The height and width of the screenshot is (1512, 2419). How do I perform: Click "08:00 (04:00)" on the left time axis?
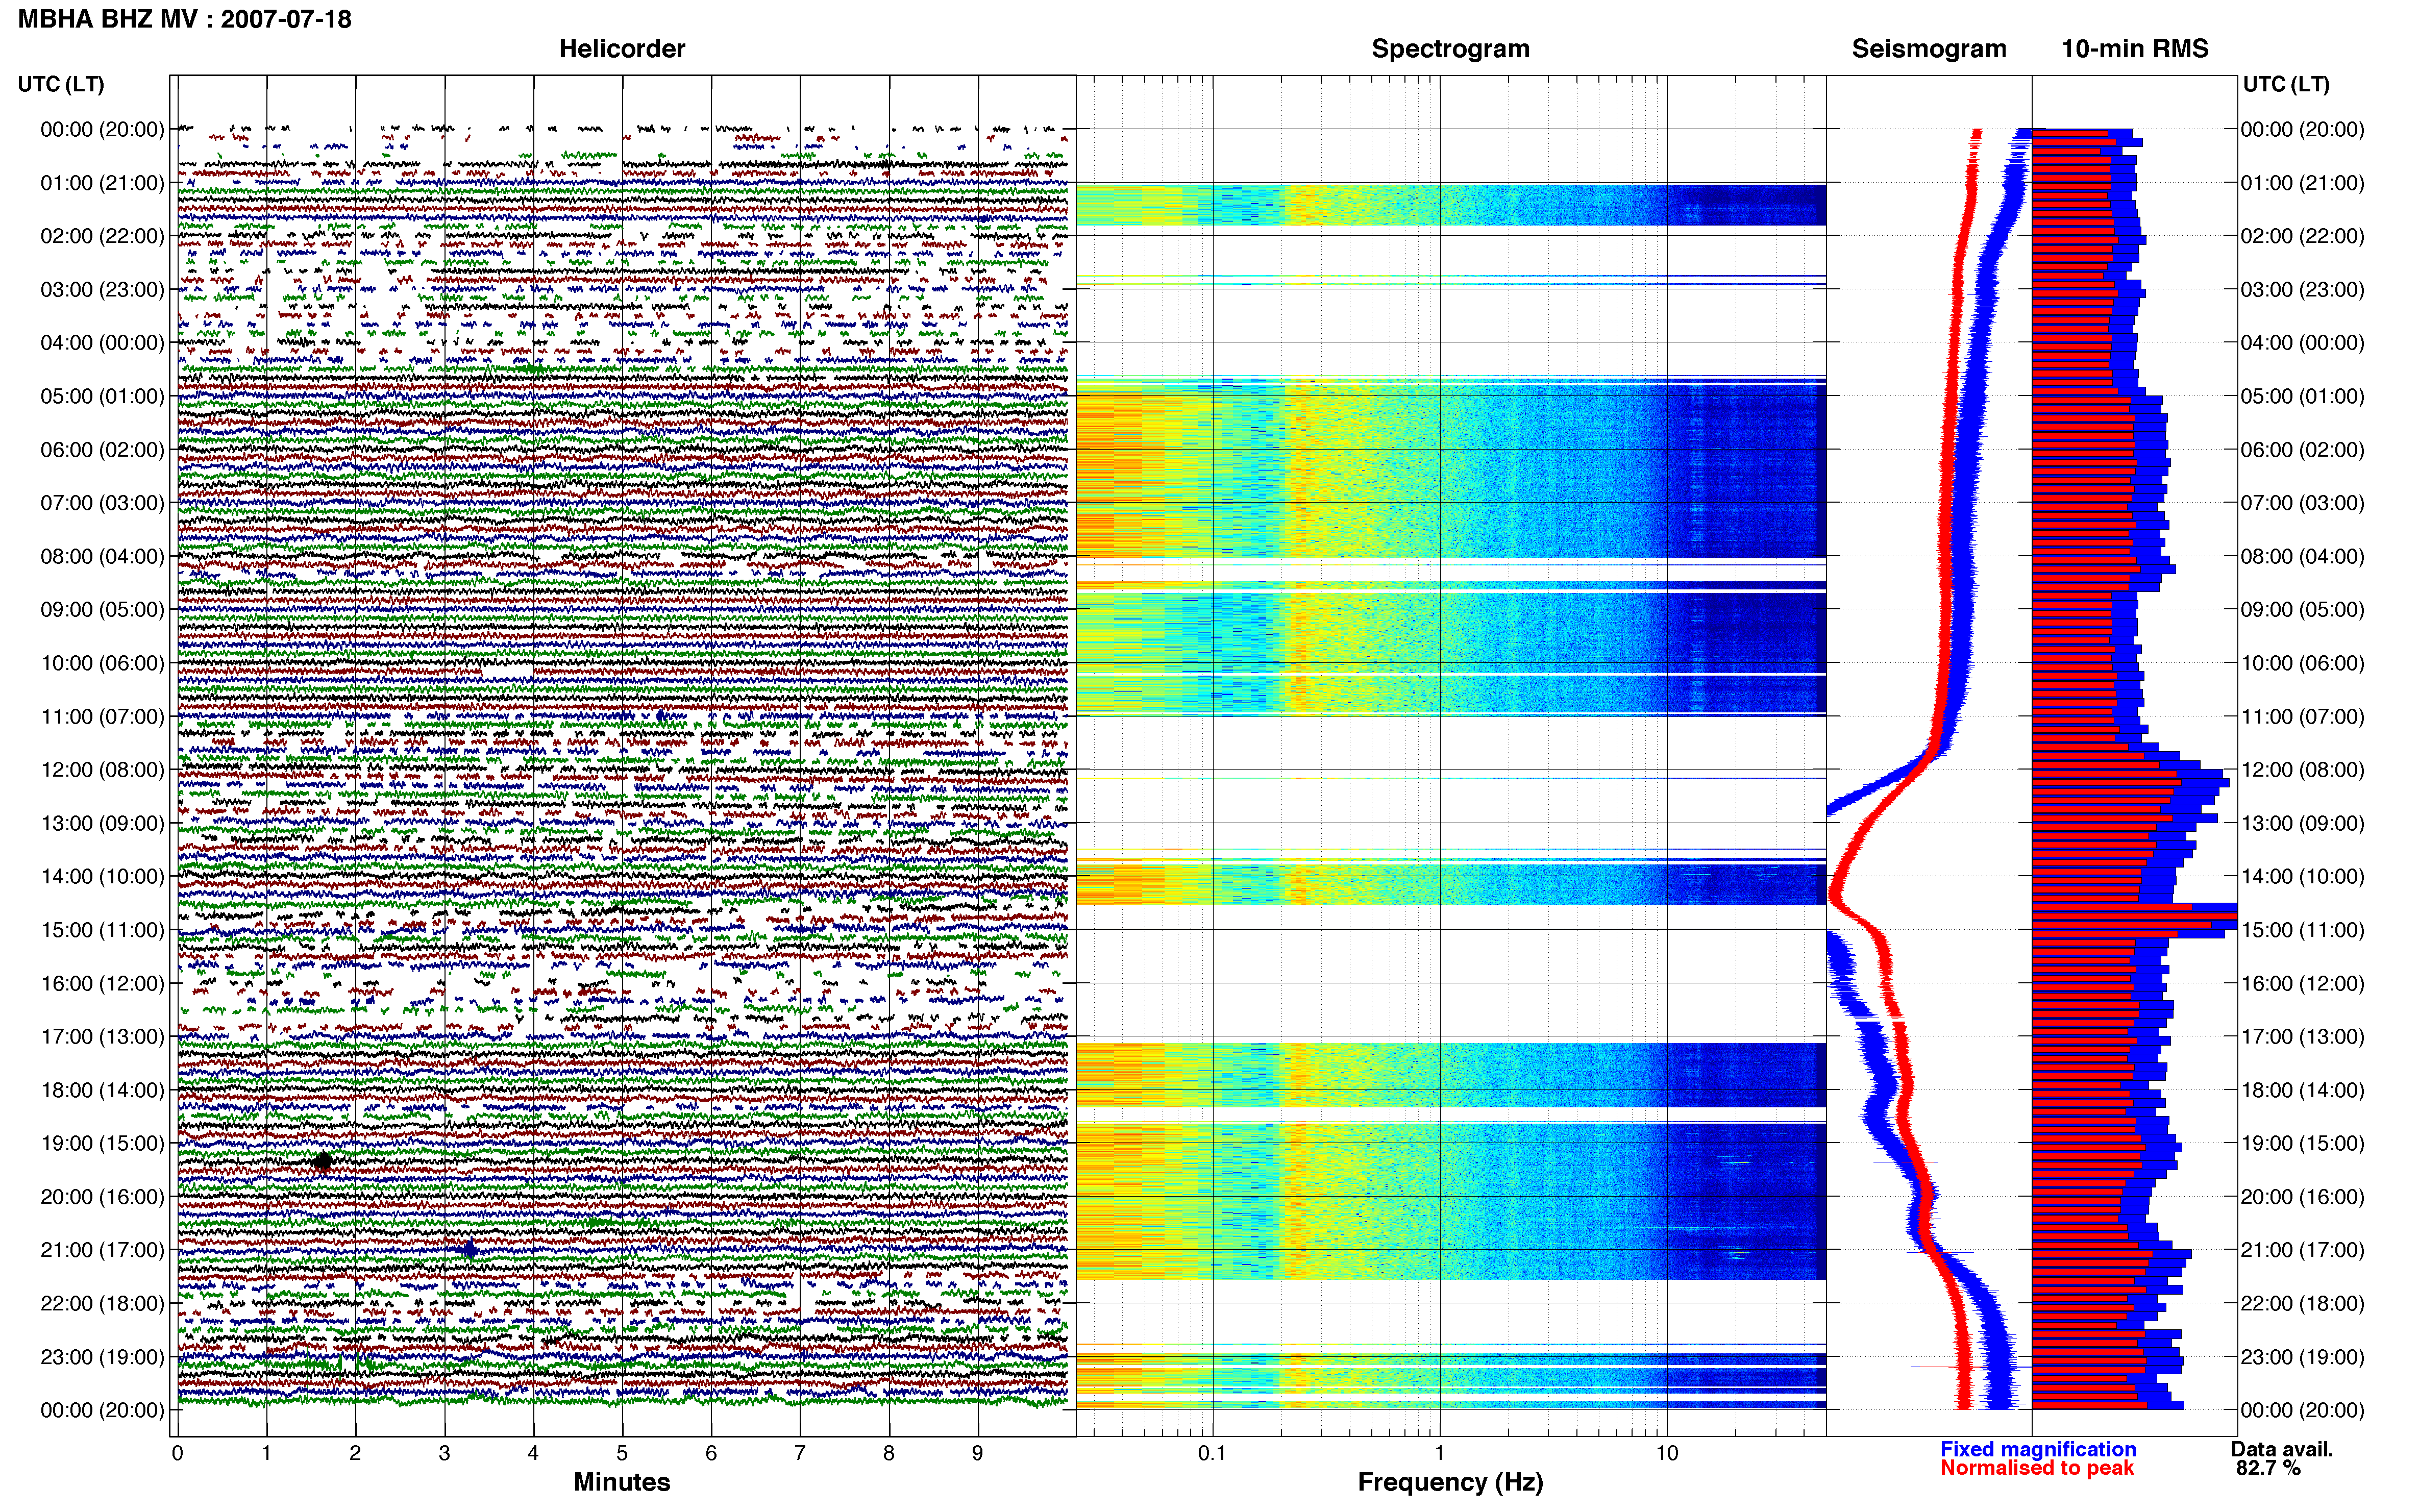102,556
